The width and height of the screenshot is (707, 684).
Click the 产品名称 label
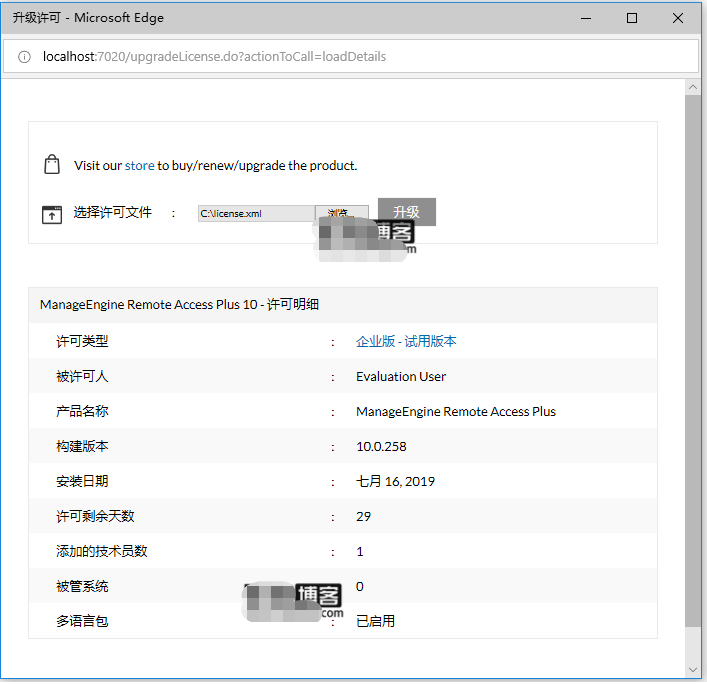(x=82, y=411)
